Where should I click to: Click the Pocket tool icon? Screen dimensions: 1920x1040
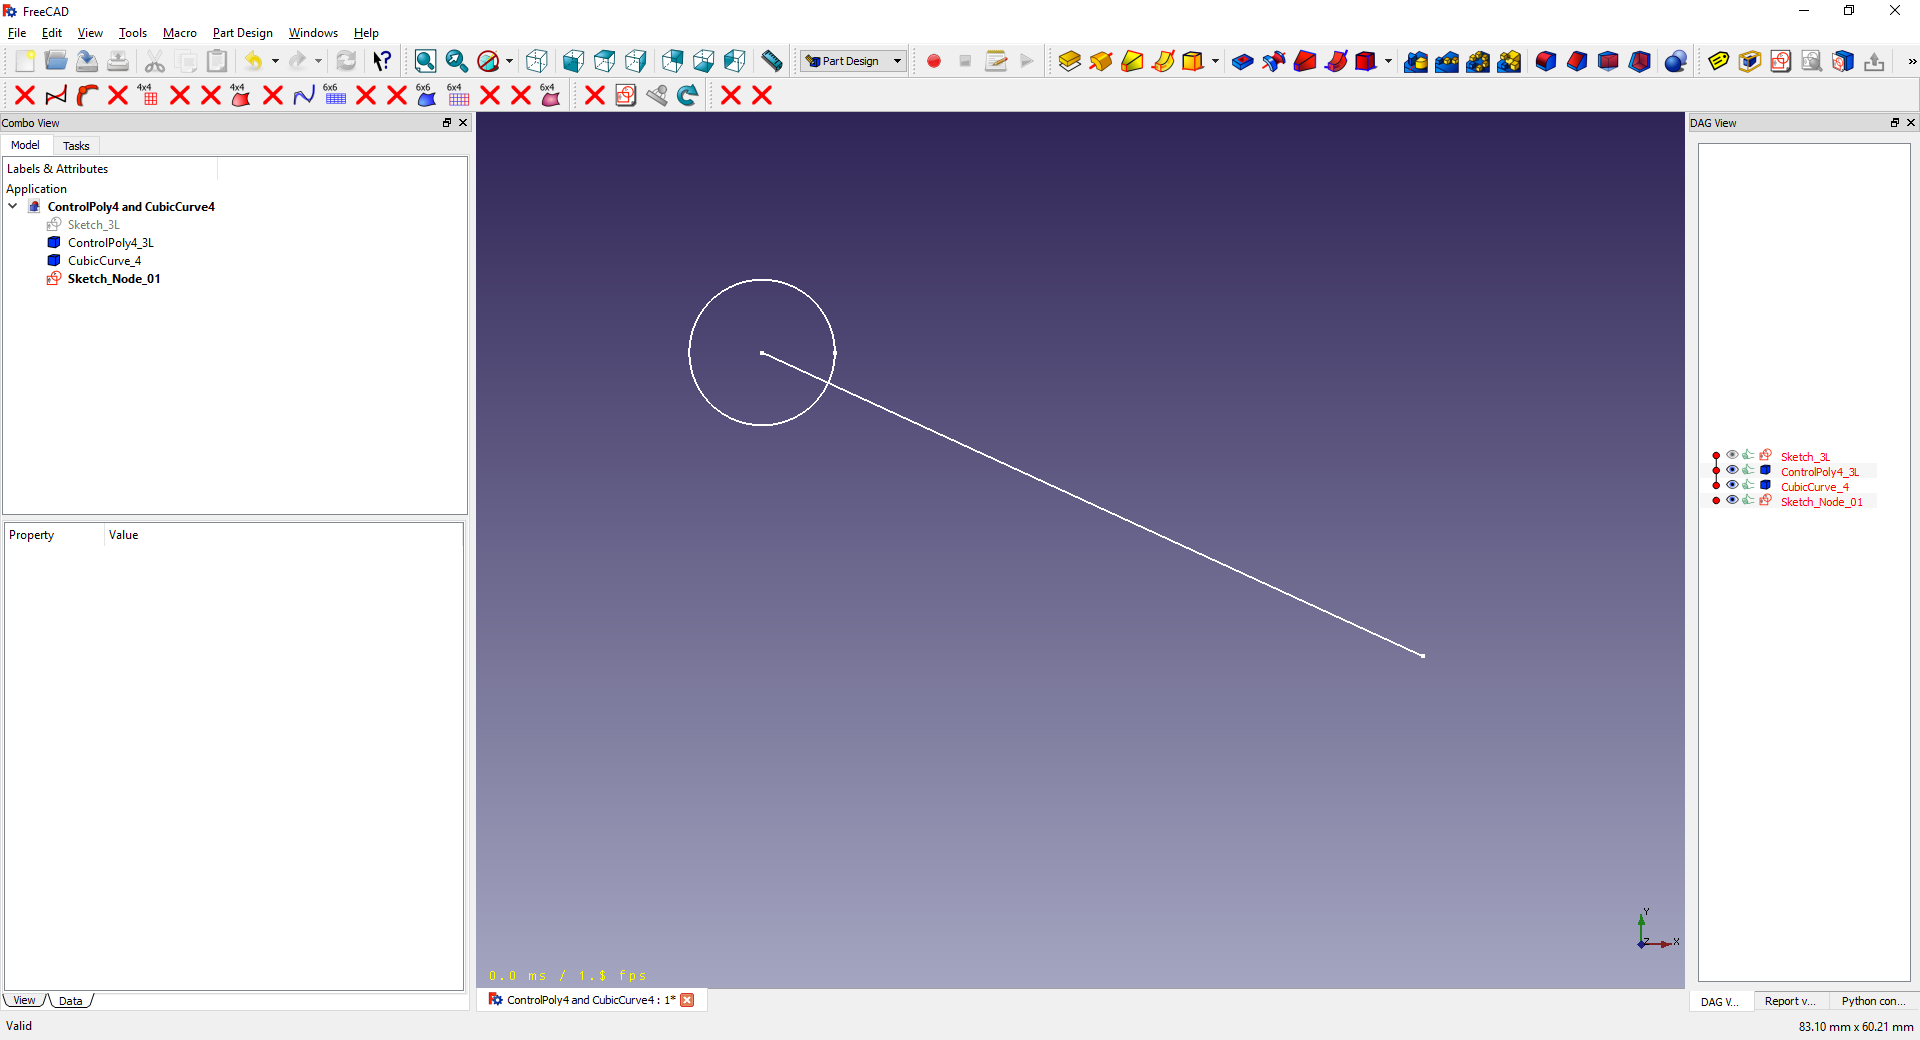[x=1242, y=61]
